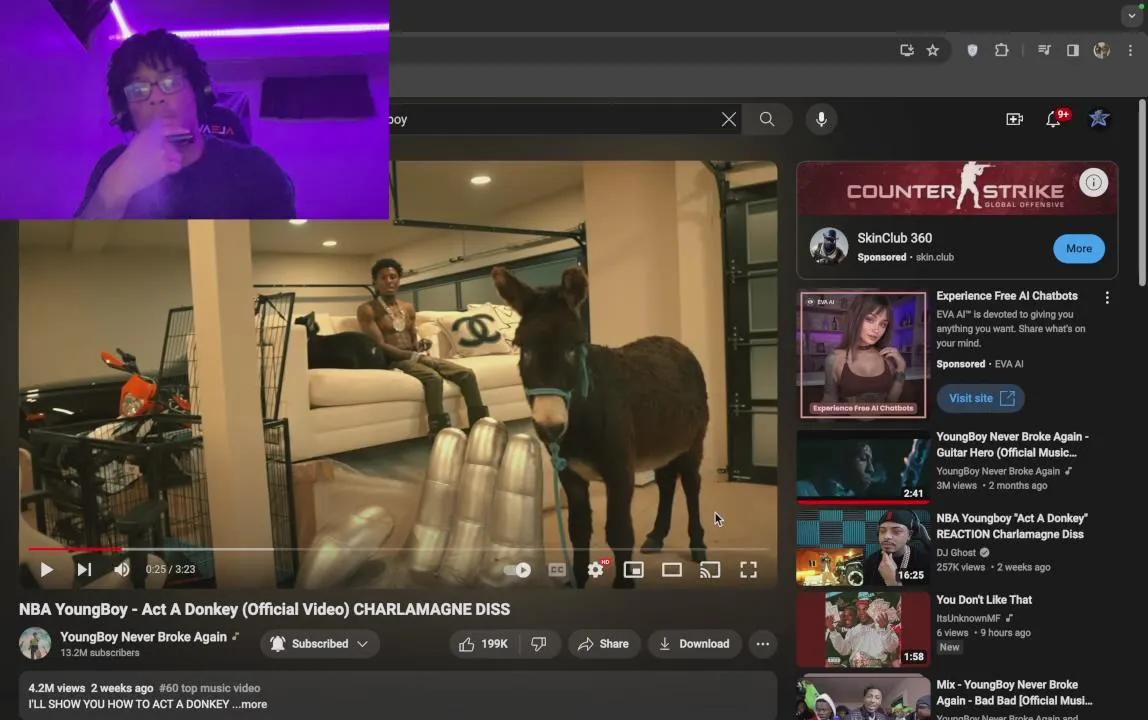Dislike the video thumbs down
This screenshot has height=720, width=1148.
pyautogui.click(x=539, y=644)
